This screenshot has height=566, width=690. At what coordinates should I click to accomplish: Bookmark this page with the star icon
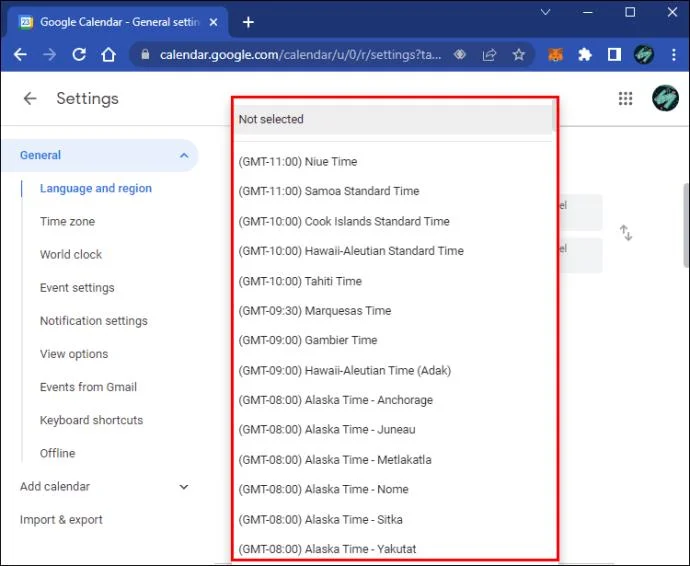tap(519, 55)
